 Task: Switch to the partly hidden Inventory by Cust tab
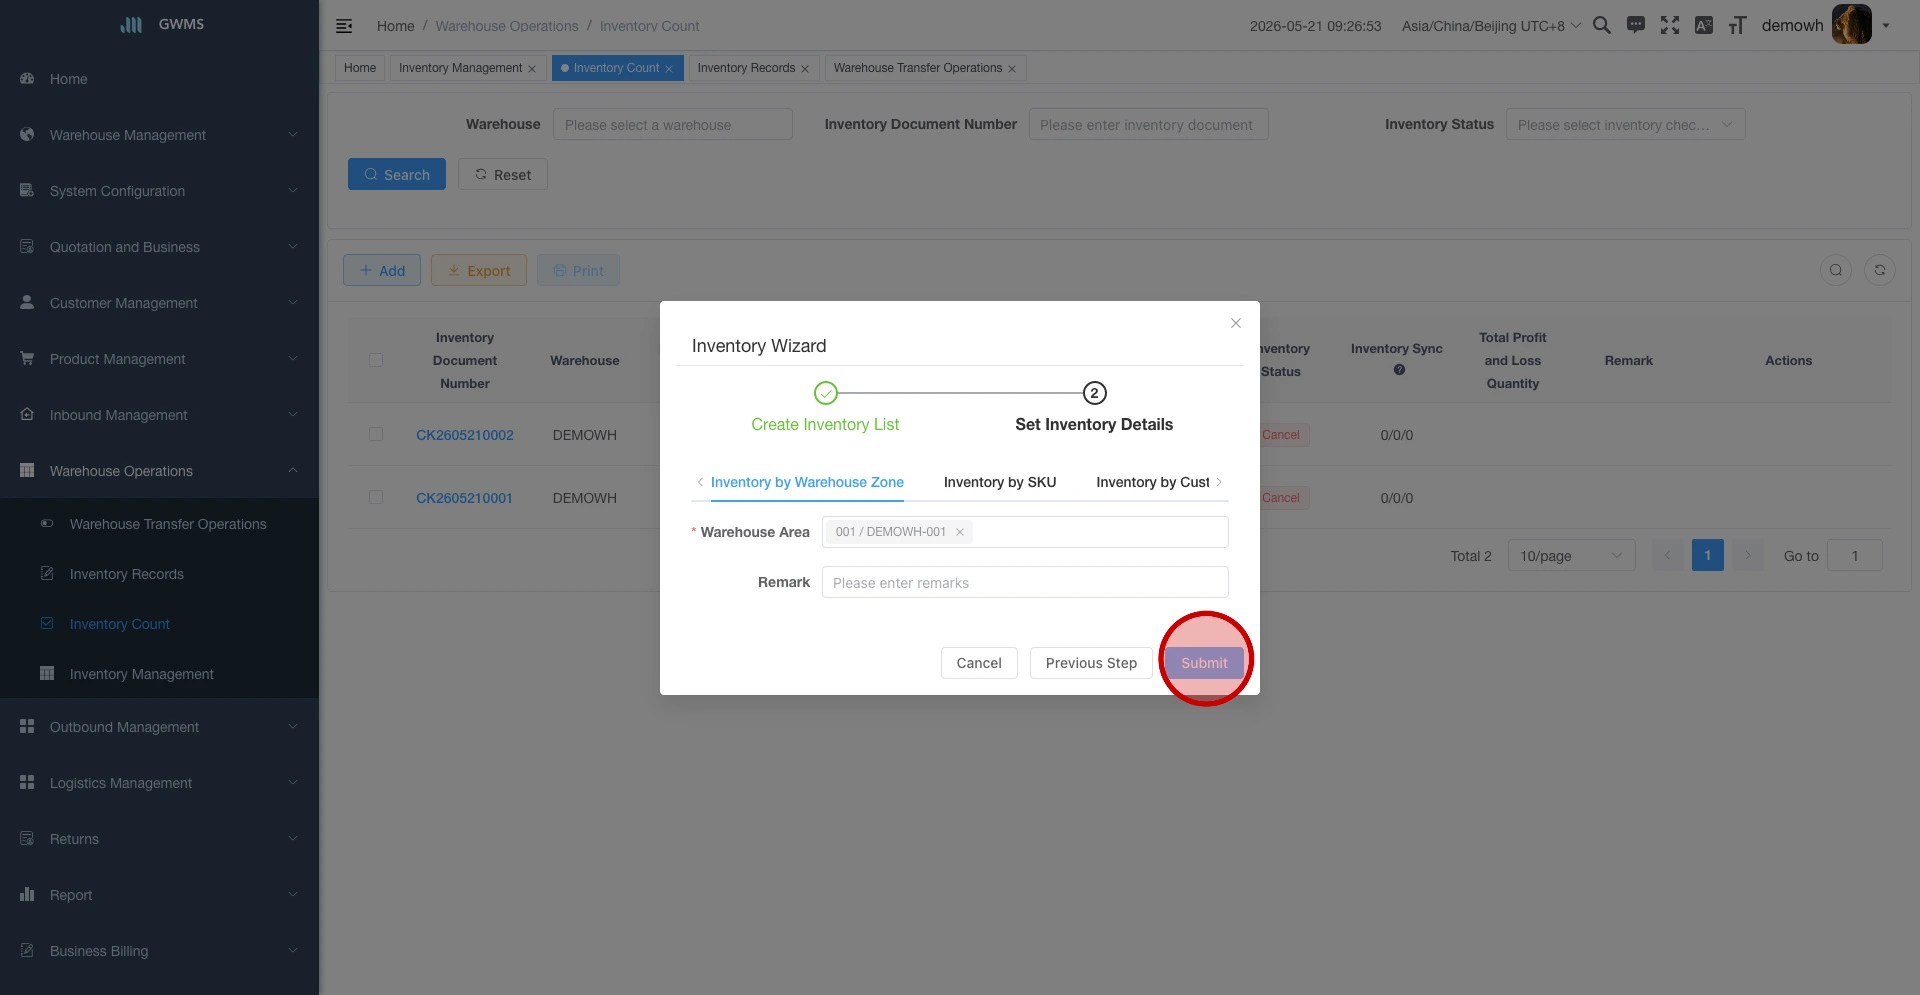pyautogui.click(x=1153, y=482)
